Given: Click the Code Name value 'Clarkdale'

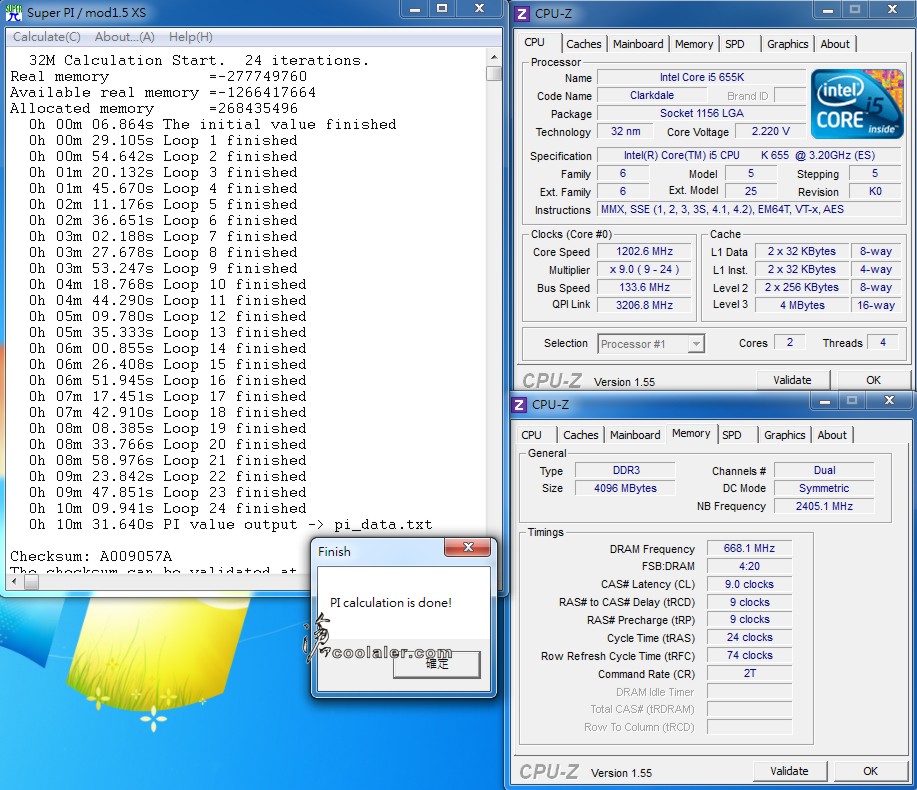Looking at the screenshot, I should pos(651,95).
